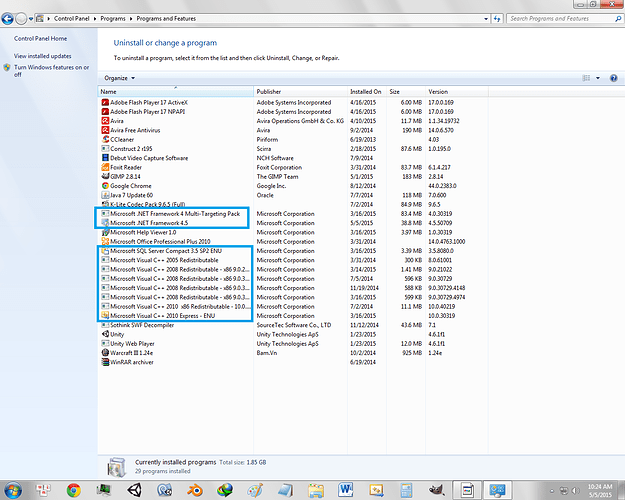Open the Organize dropdown menu

pyautogui.click(x=120, y=78)
